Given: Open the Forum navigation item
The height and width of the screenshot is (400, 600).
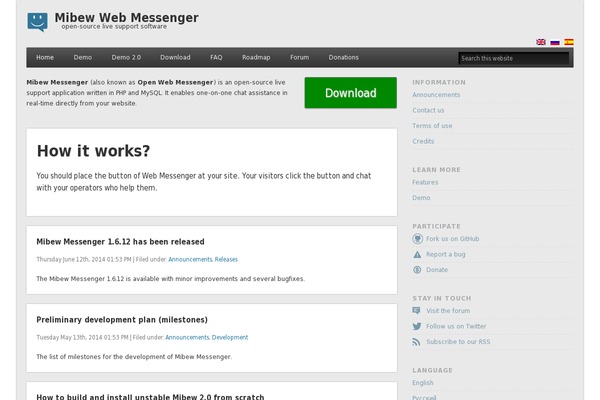Looking at the screenshot, I should [x=299, y=57].
